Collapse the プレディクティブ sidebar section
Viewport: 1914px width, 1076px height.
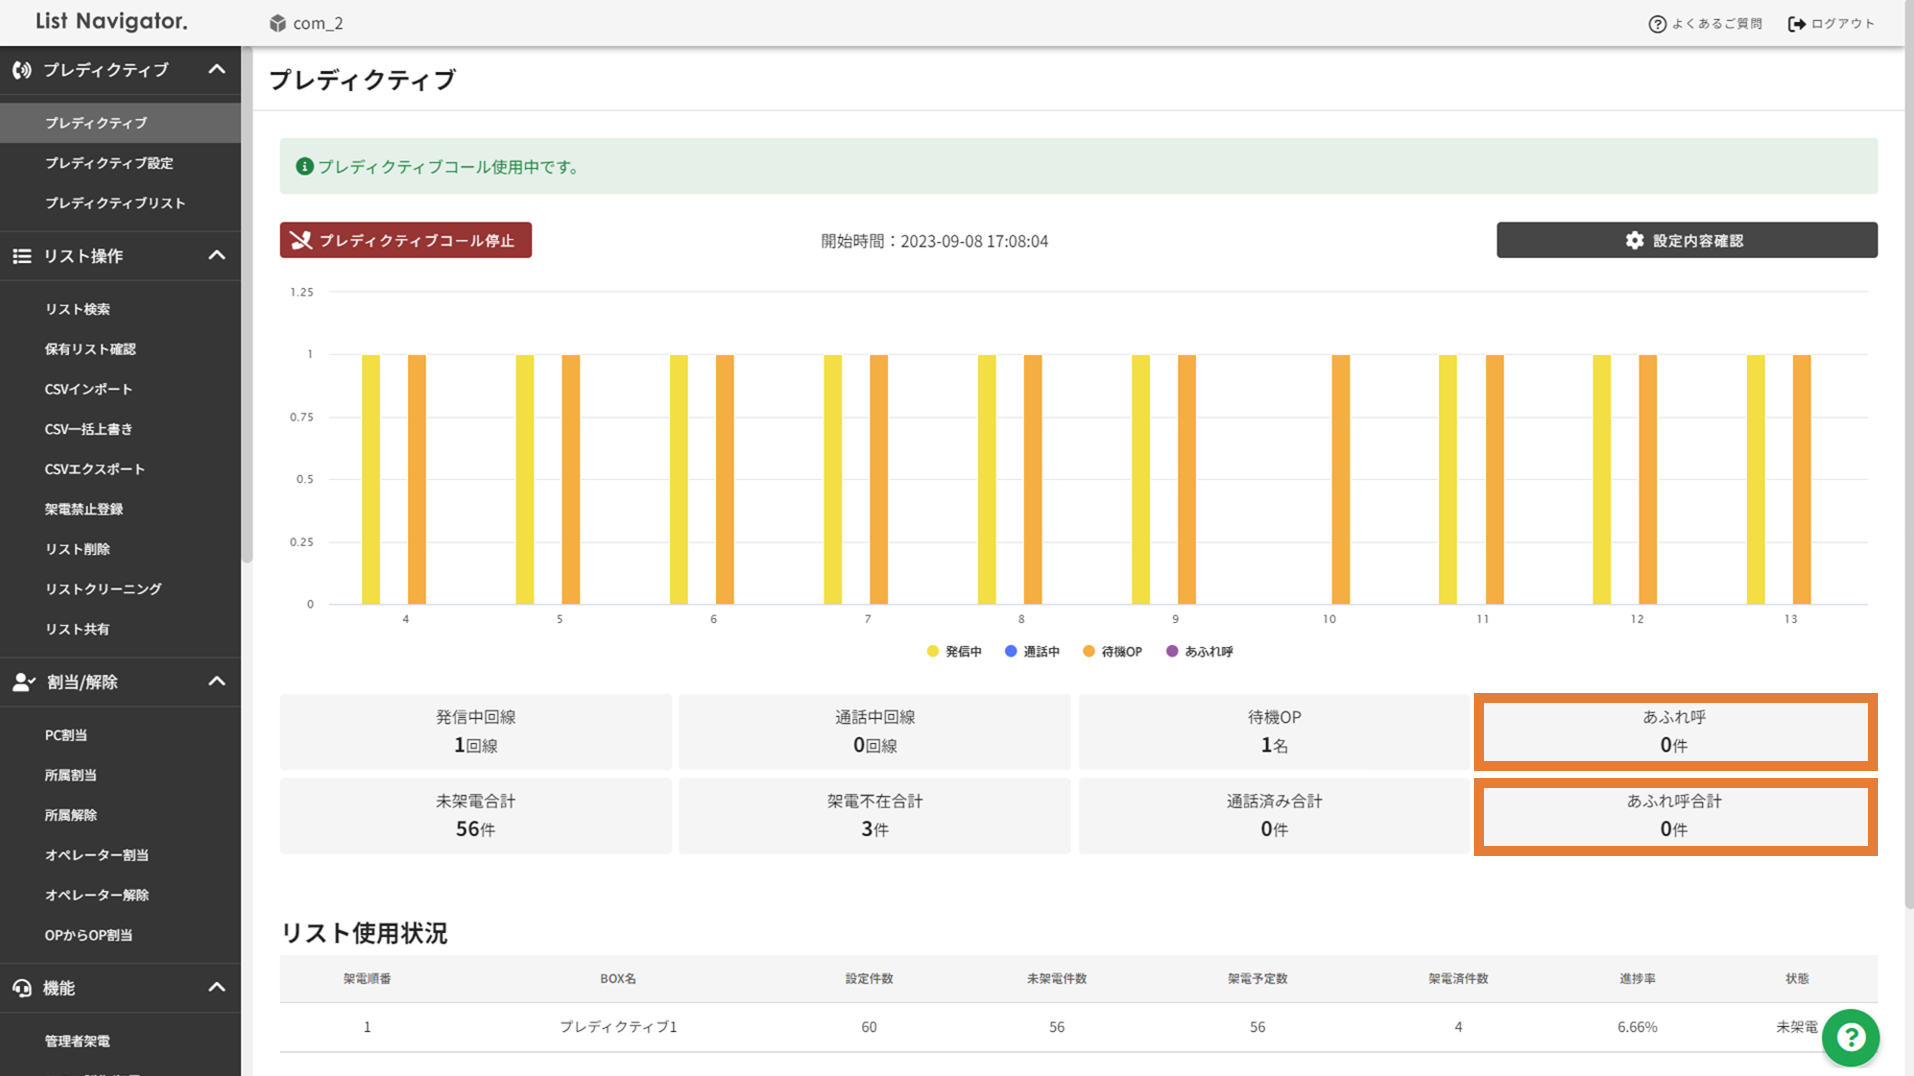click(x=217, y=70)
